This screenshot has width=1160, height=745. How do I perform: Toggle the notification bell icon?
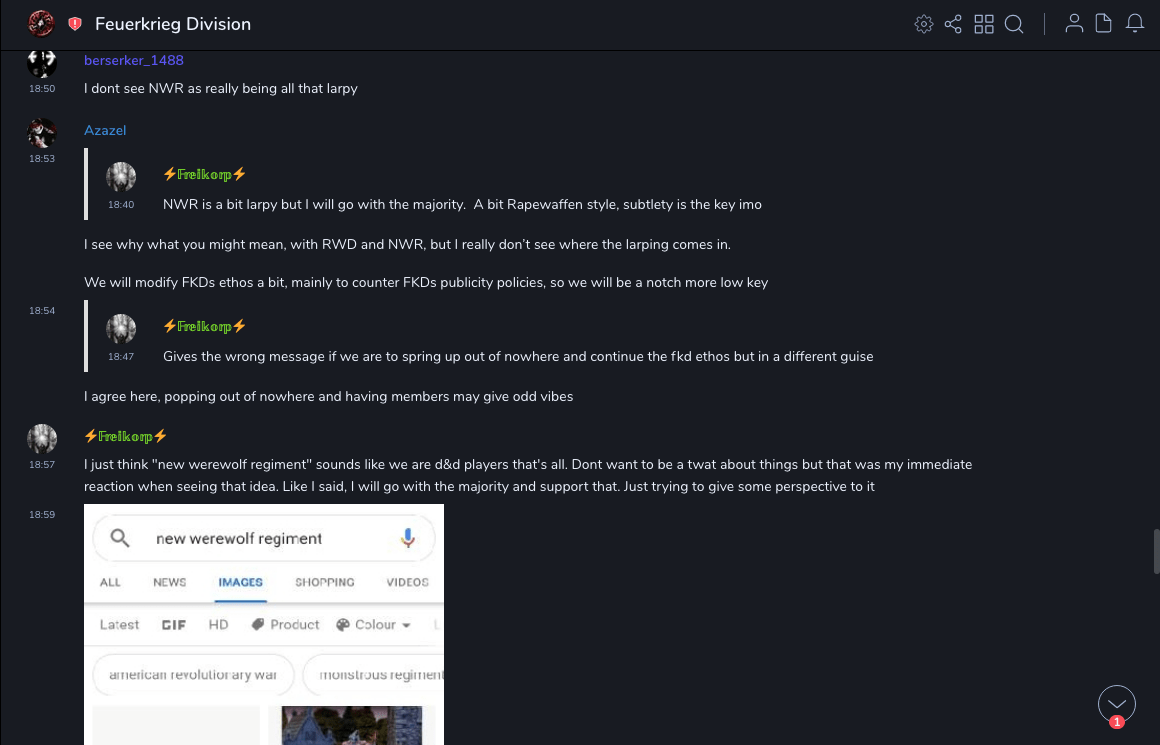pos(1135,24)
